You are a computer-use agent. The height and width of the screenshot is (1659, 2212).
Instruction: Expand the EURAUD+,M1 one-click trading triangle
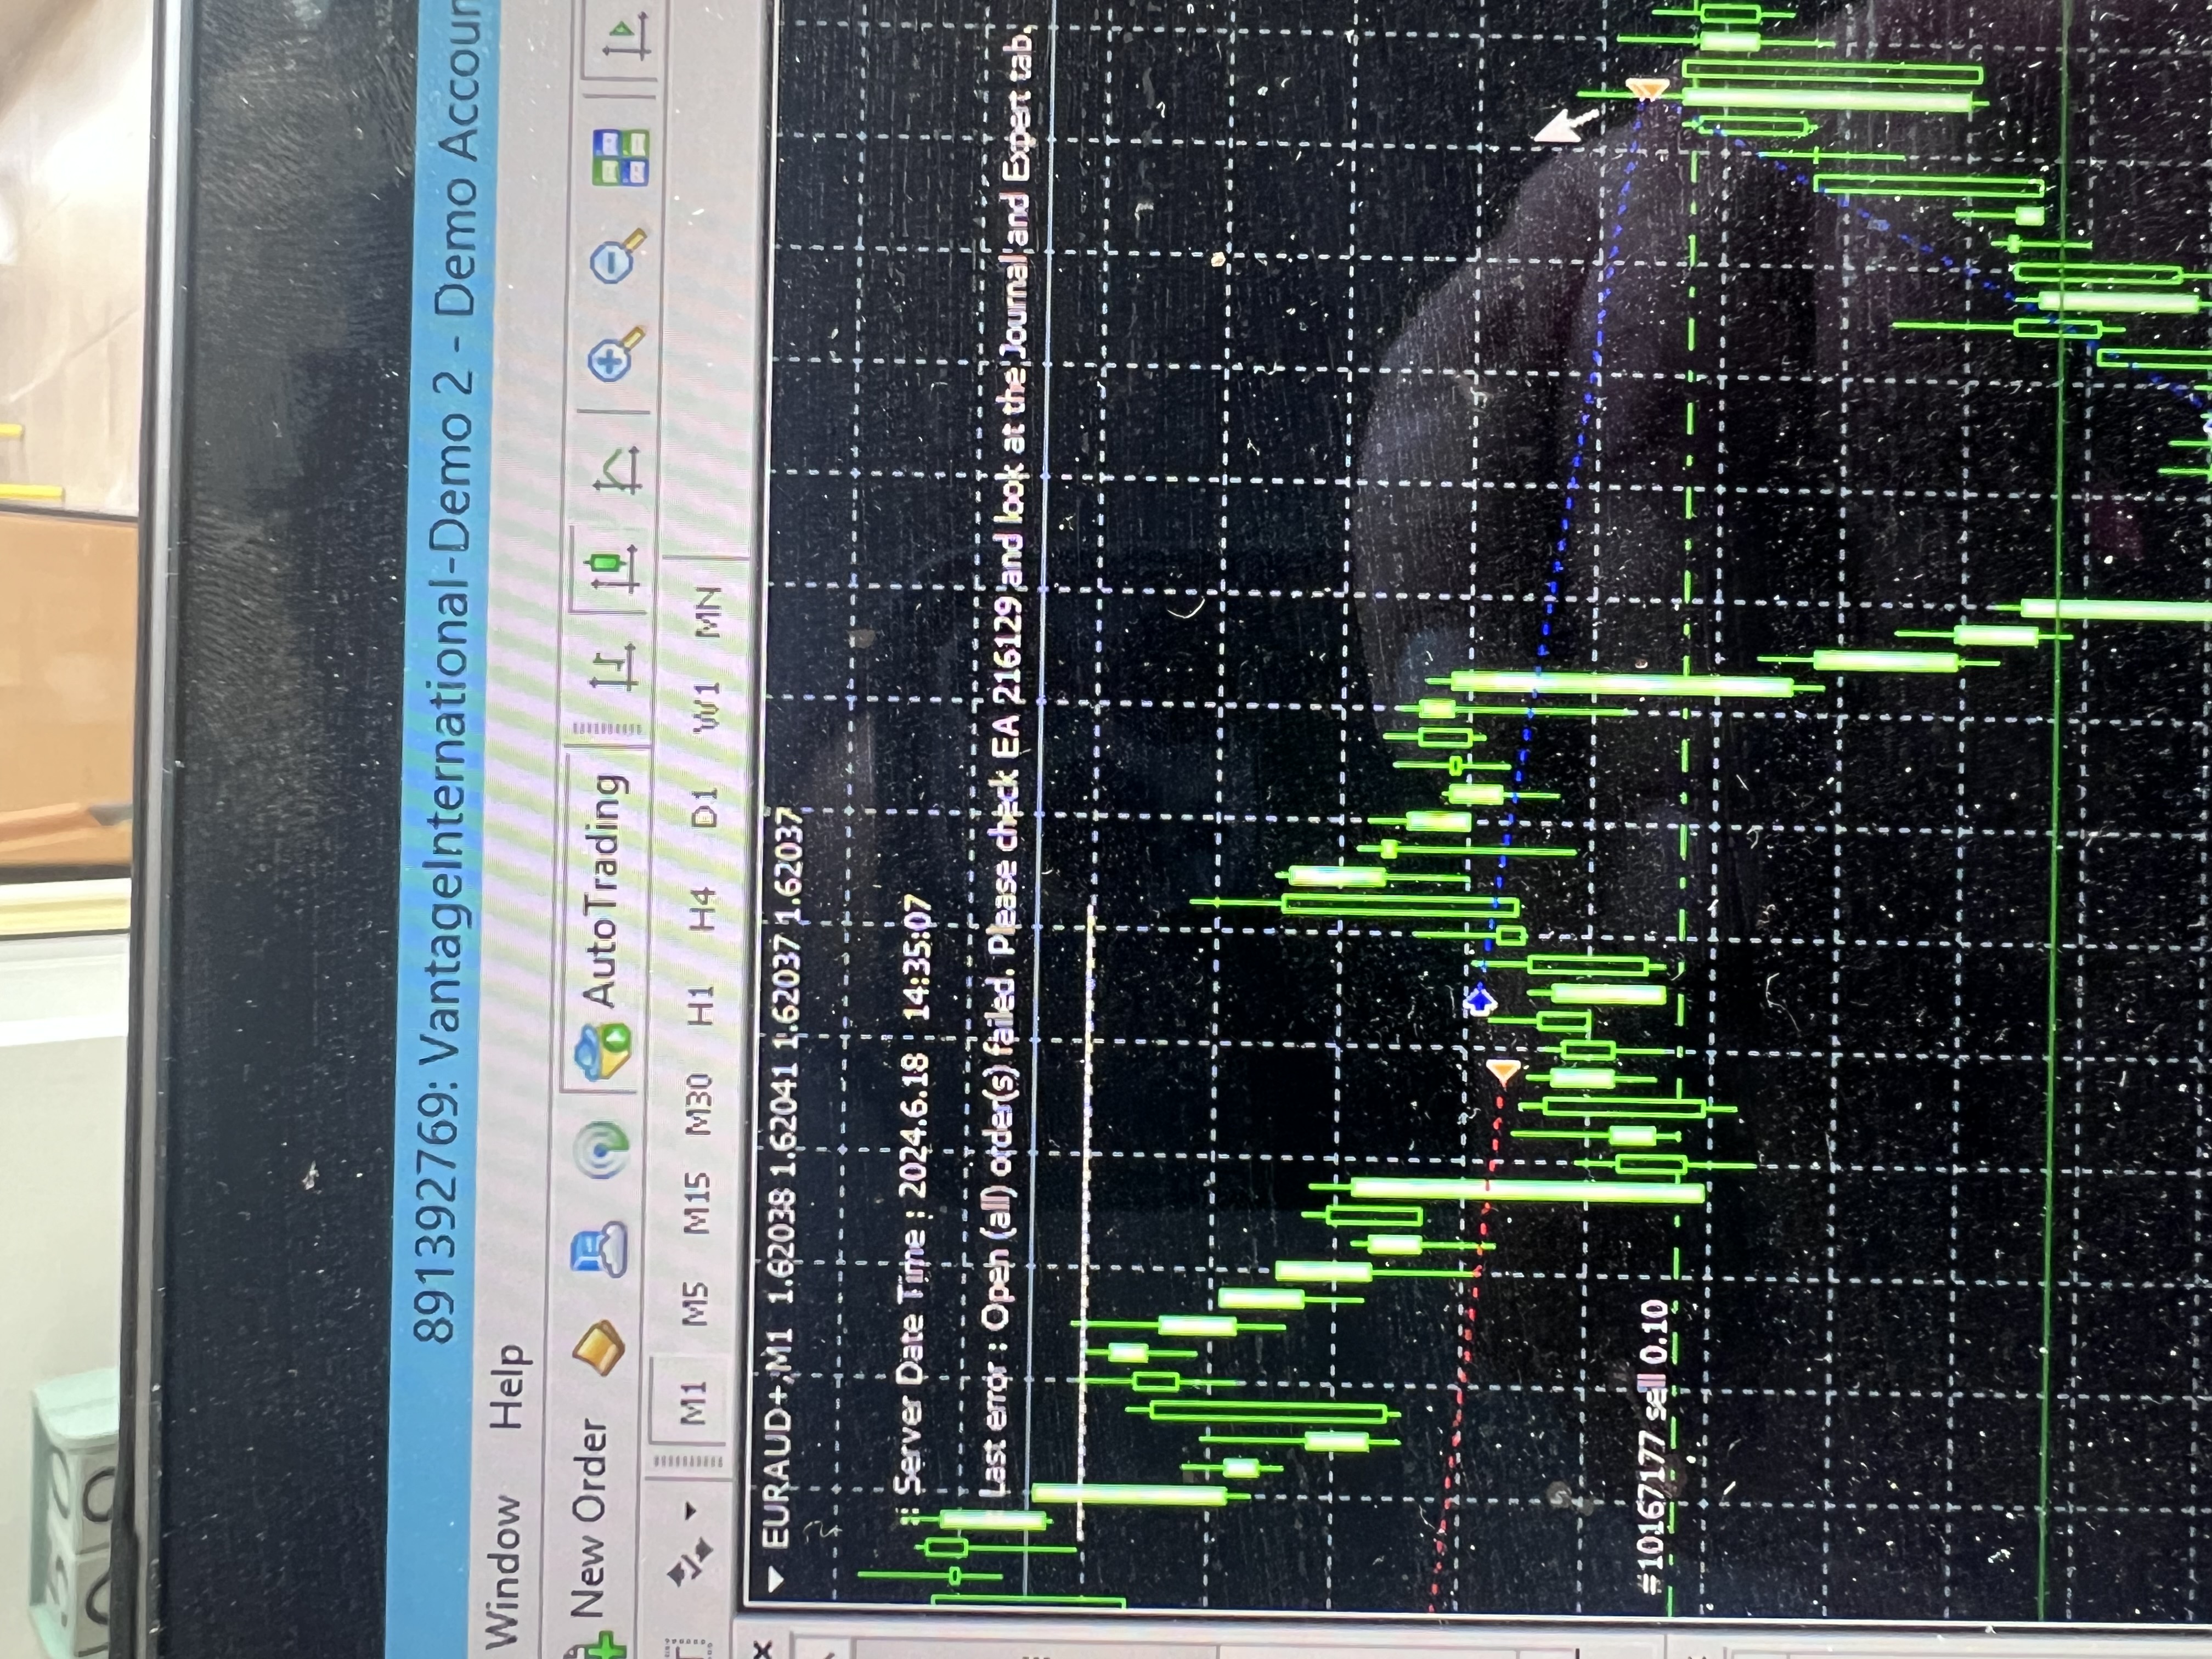tap(775, 1579)
